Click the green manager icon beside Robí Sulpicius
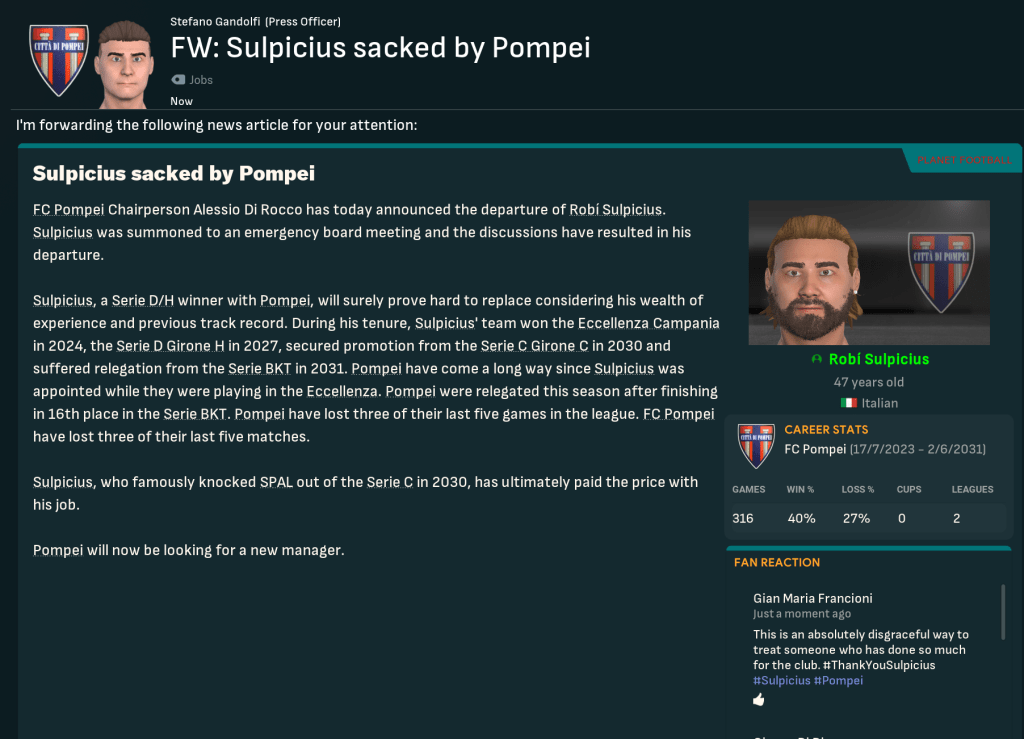This screenshot has height=739, width=1024. pos(817,360)
